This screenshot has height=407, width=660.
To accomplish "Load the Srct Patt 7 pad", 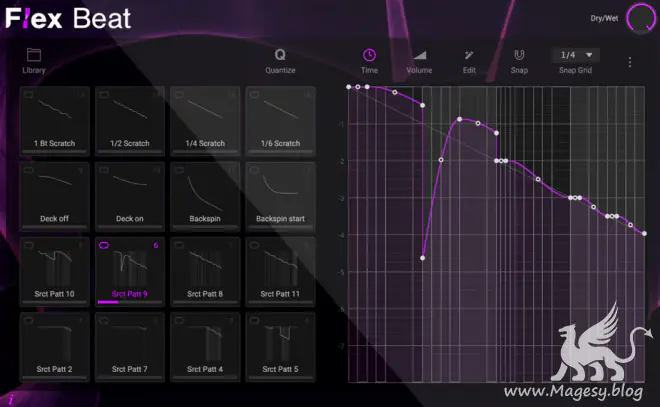I will point(130,347).
